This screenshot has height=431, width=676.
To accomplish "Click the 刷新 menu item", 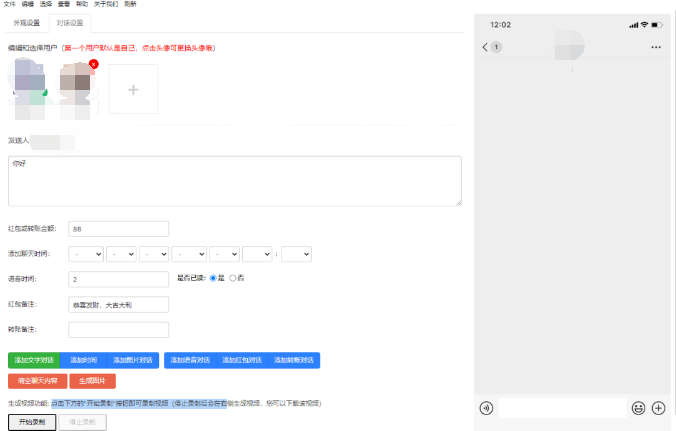I will pyautogui.click(x=130, y=4).
